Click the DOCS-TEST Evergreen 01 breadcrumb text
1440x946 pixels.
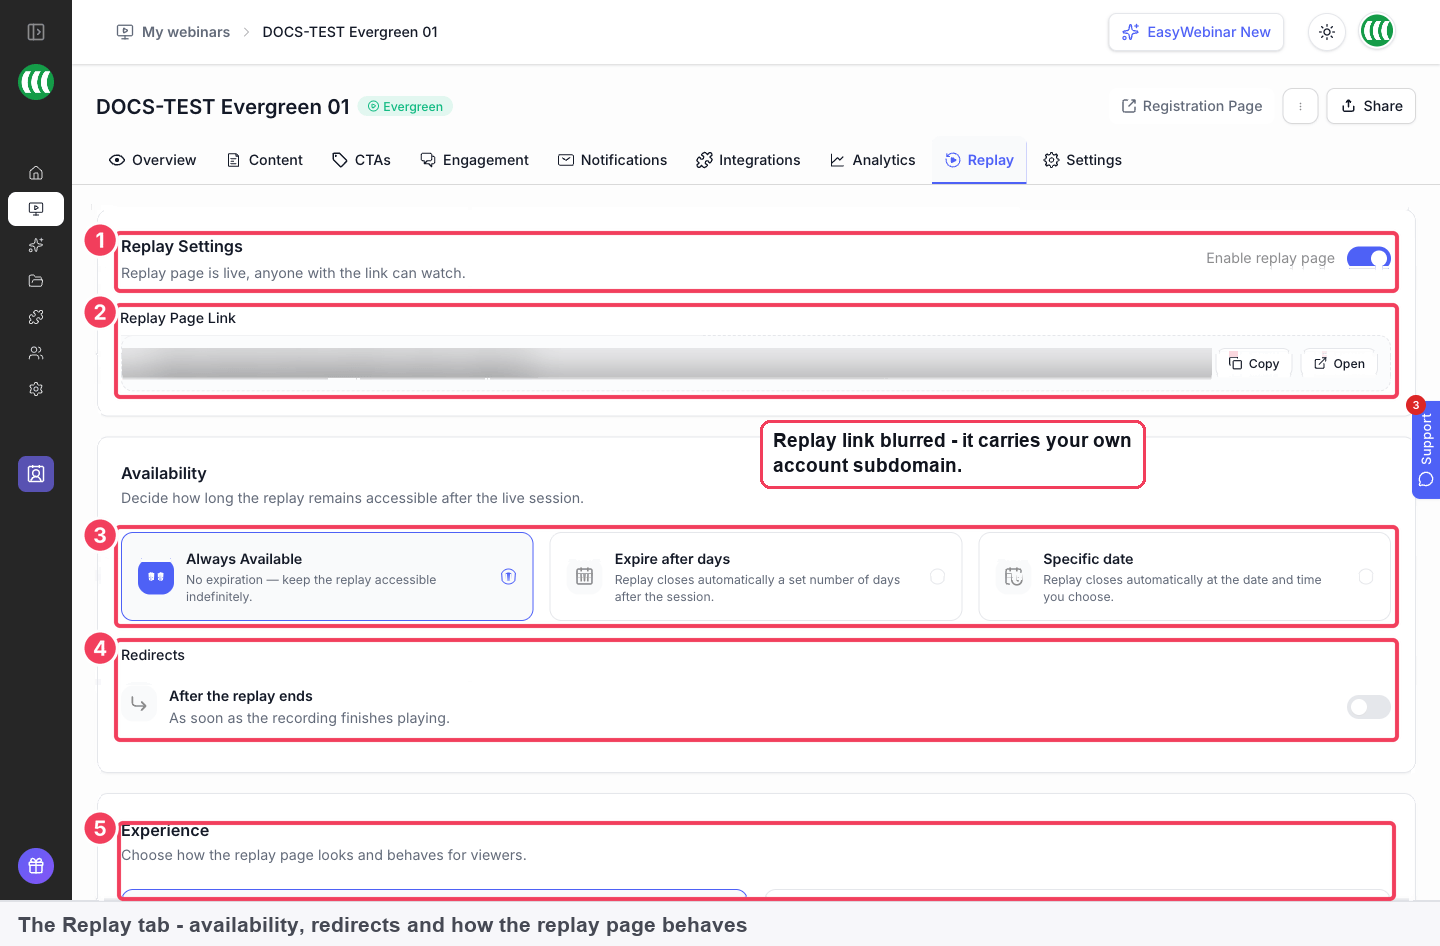click(350, 32)
